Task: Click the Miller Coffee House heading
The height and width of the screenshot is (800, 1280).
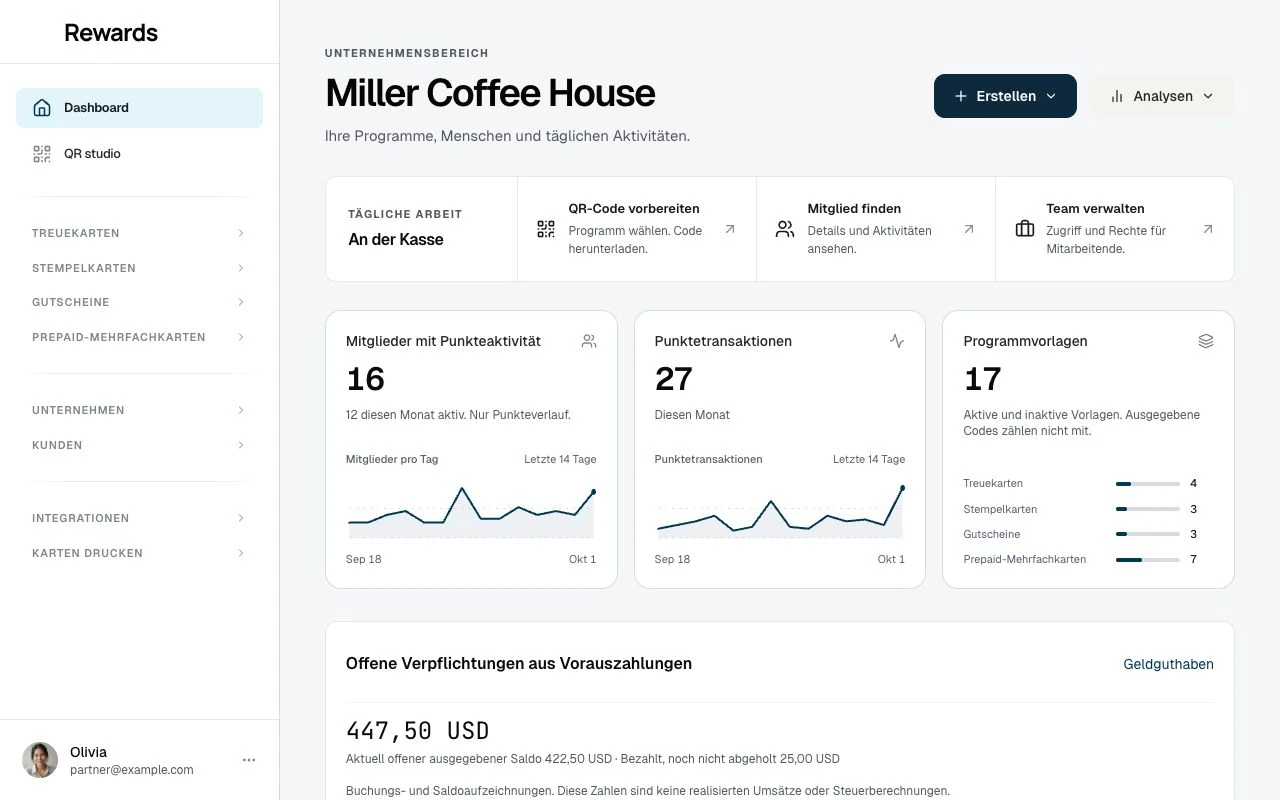Action: click(x=490, y=93)
